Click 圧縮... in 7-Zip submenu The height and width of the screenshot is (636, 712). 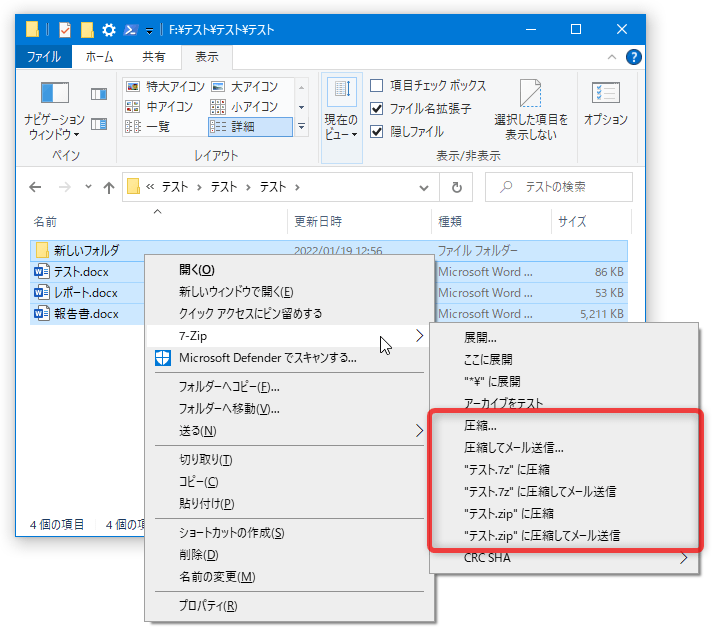pos(564,426)
